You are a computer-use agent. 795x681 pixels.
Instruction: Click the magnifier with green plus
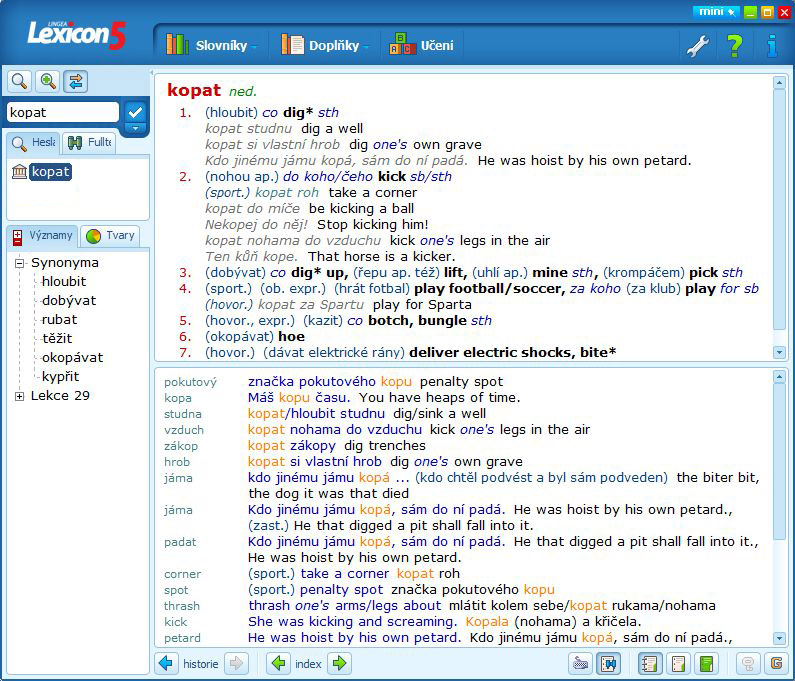pos(47,81)
